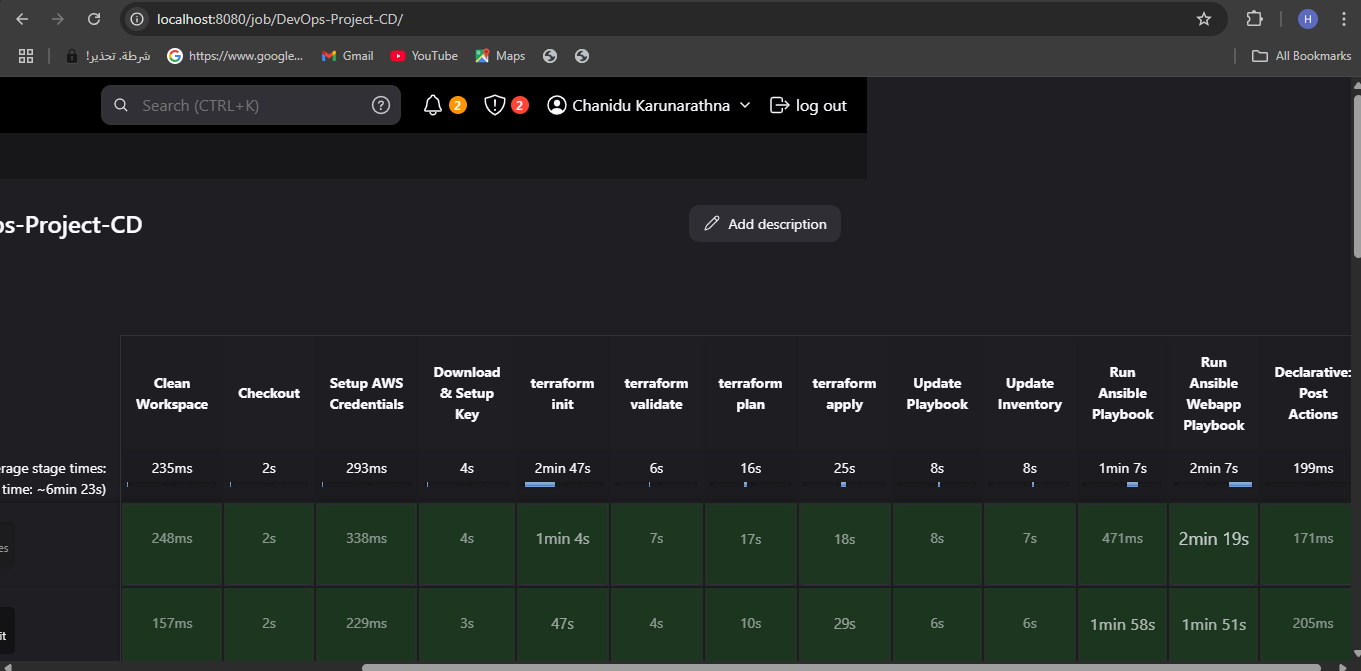Go back in browser history
The height and width of the screenshot is (671, 1361).
coord(22,19)
